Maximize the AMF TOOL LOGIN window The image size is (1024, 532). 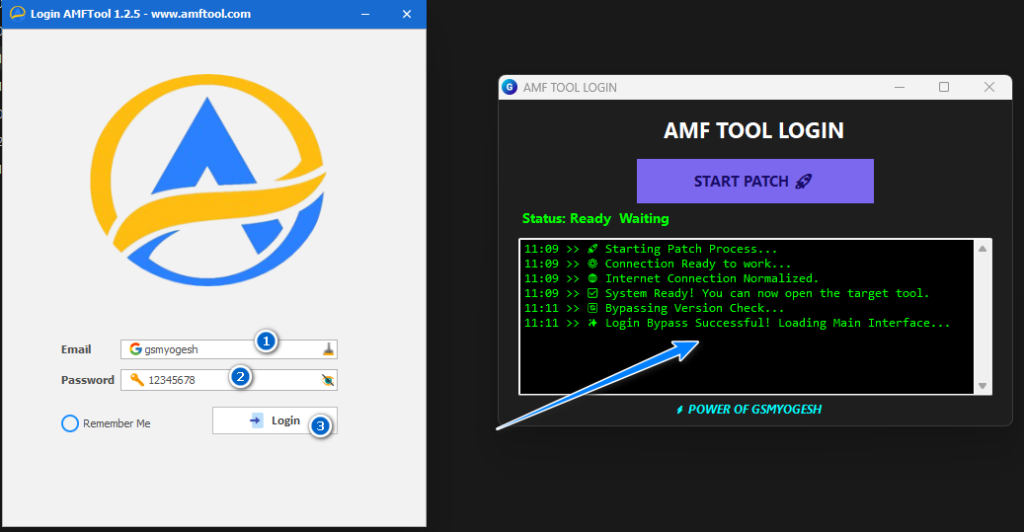pyautogui.click(x=943, y=87)
